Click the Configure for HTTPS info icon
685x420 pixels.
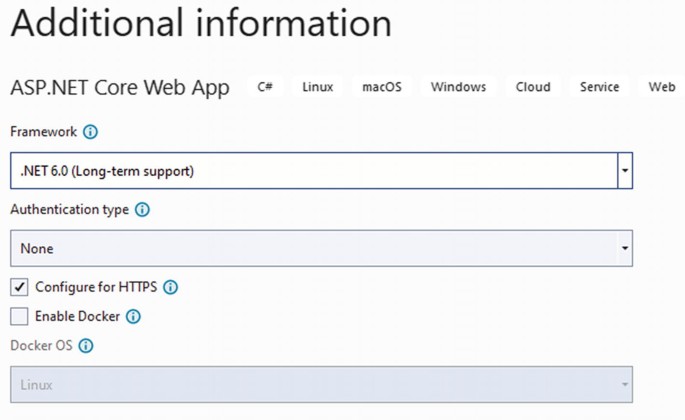click(170, 287)
